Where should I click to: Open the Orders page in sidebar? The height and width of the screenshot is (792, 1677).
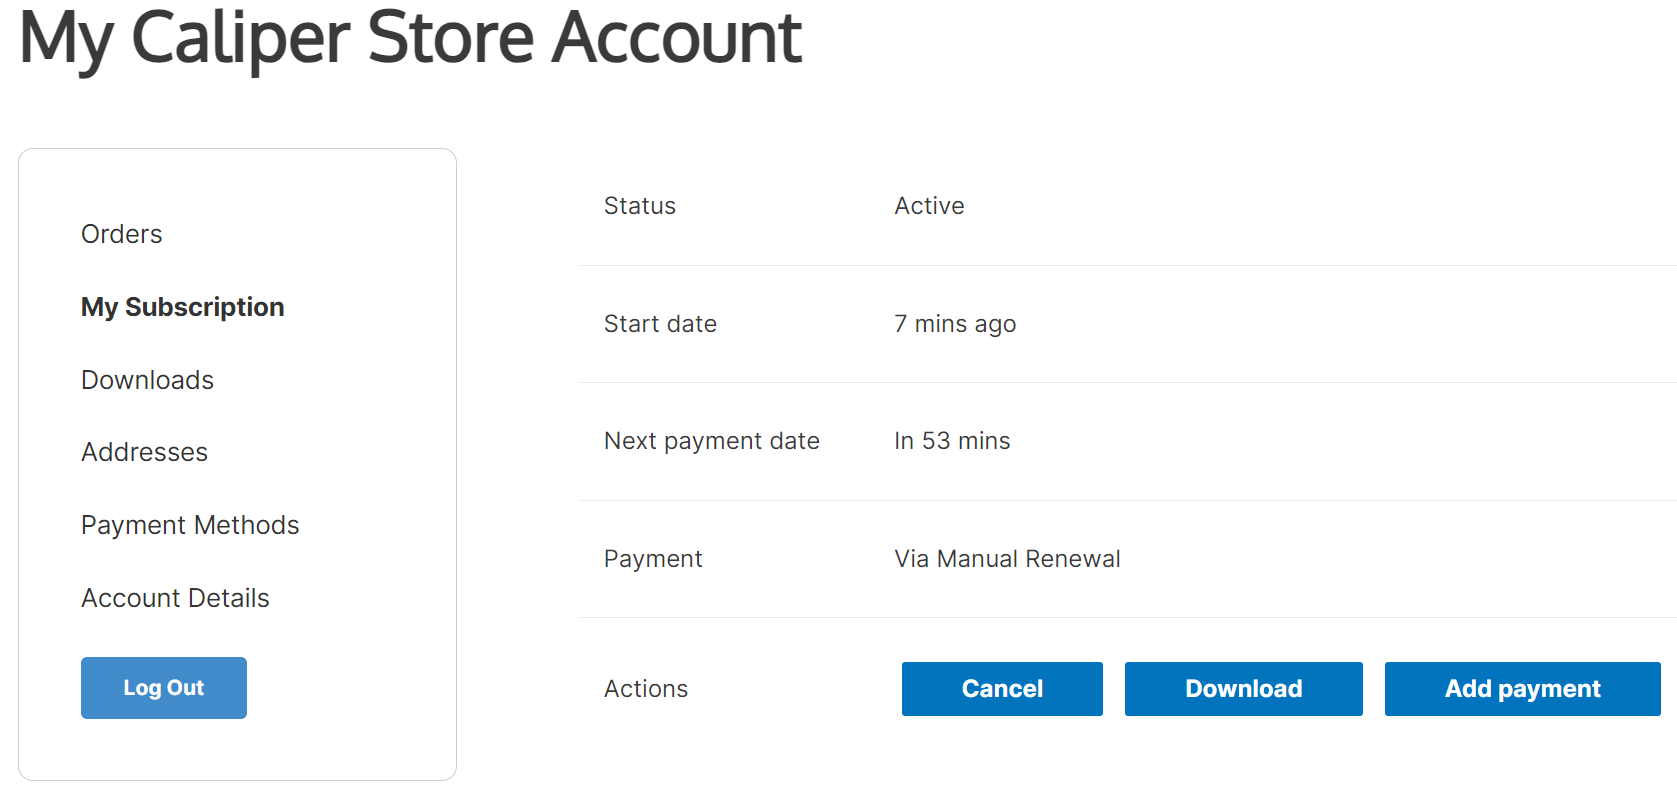click(121, 234)
